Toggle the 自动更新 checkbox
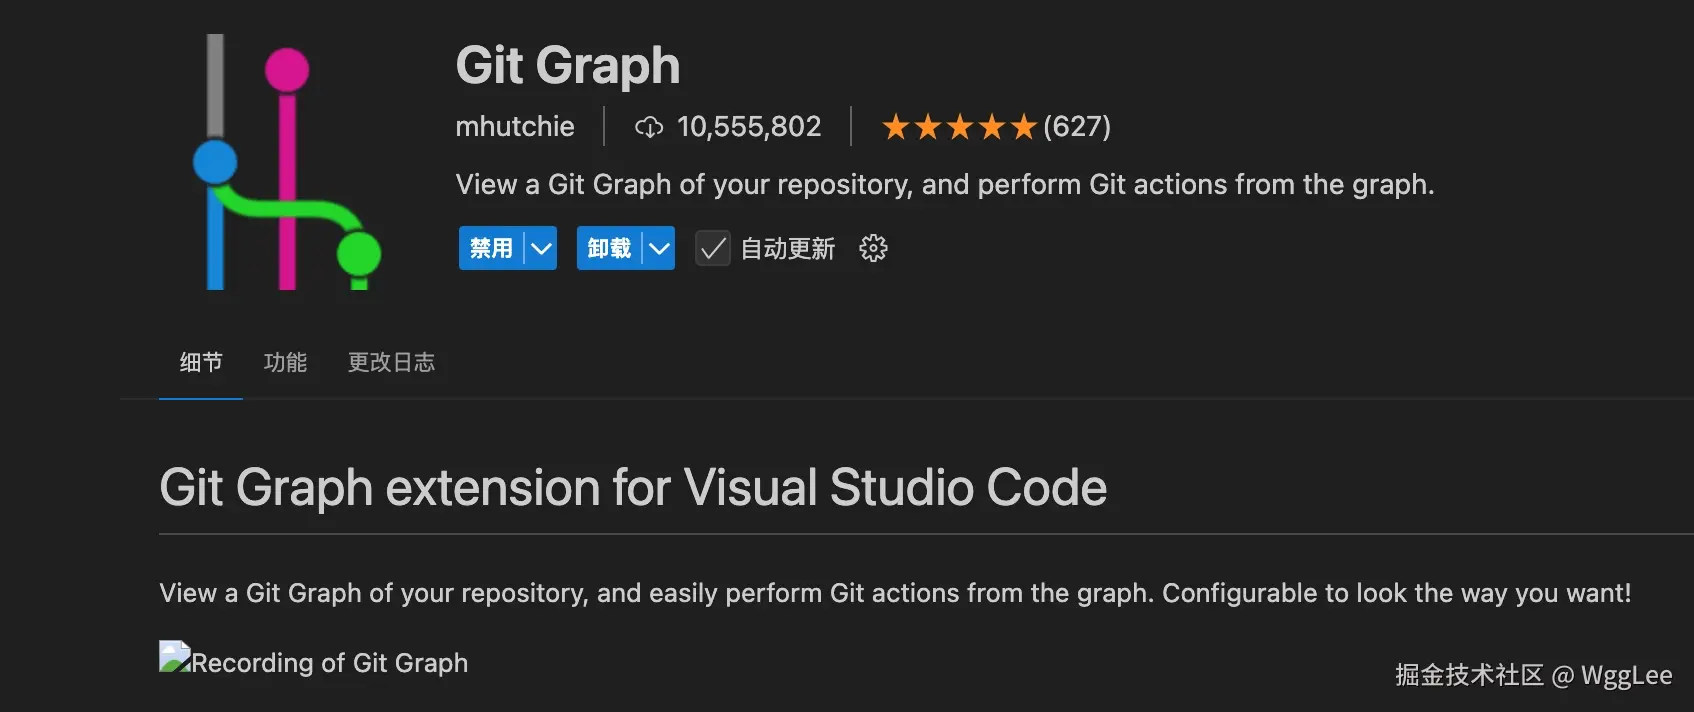The height and width of the screenshot is (712, 1694). pyautogui.click(x=713, y=248)
